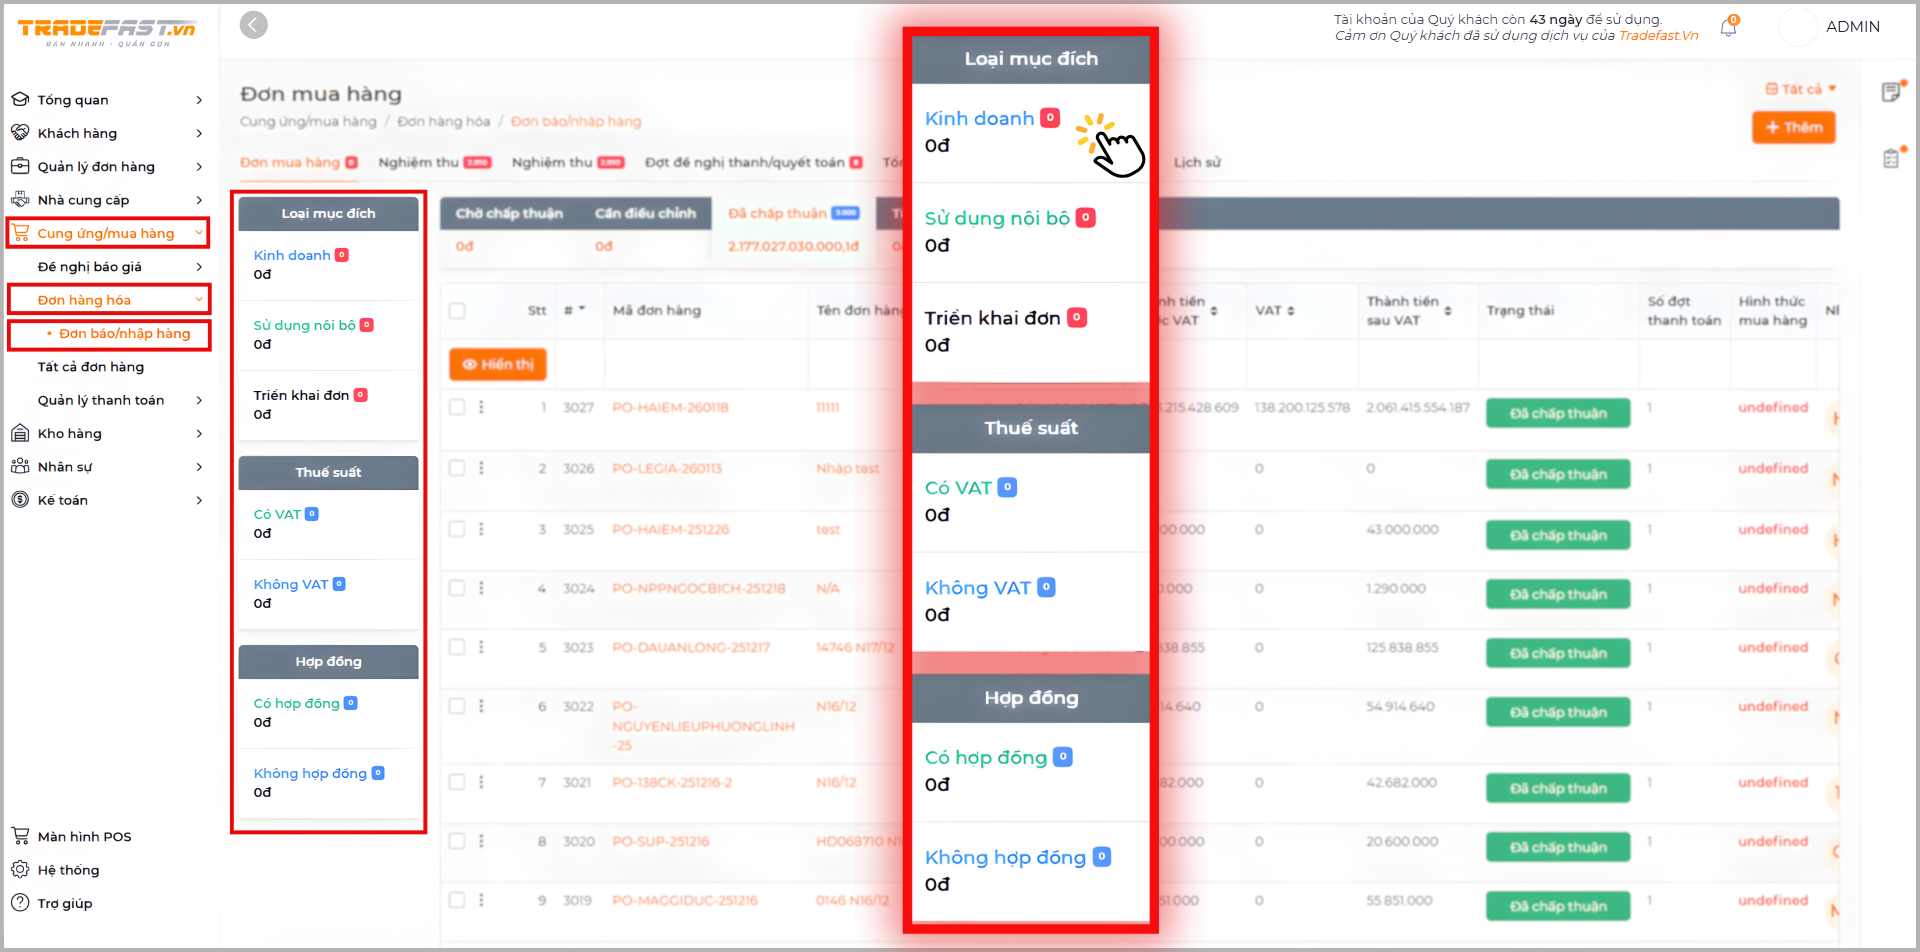Click the orange Thêm button

pos(1793,127)
